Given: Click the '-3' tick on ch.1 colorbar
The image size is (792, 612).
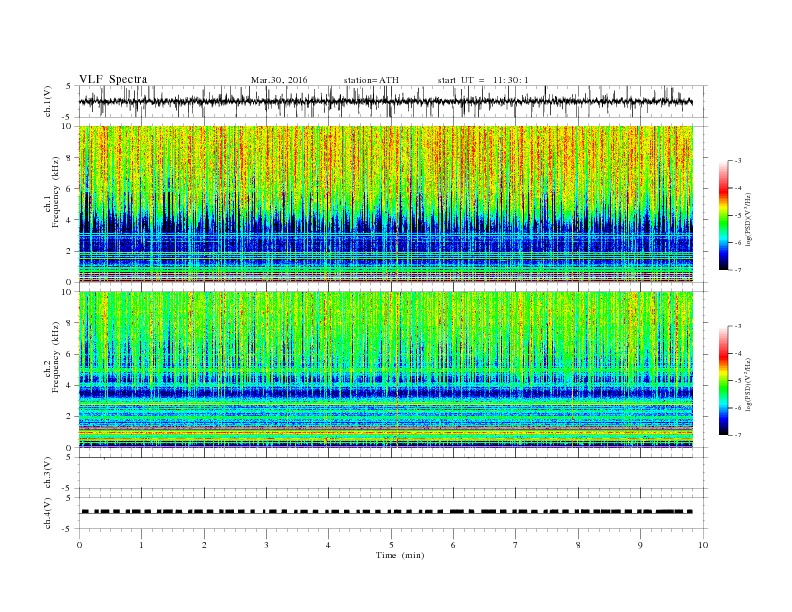Looking at the screenshot, I should pos(737,161).
